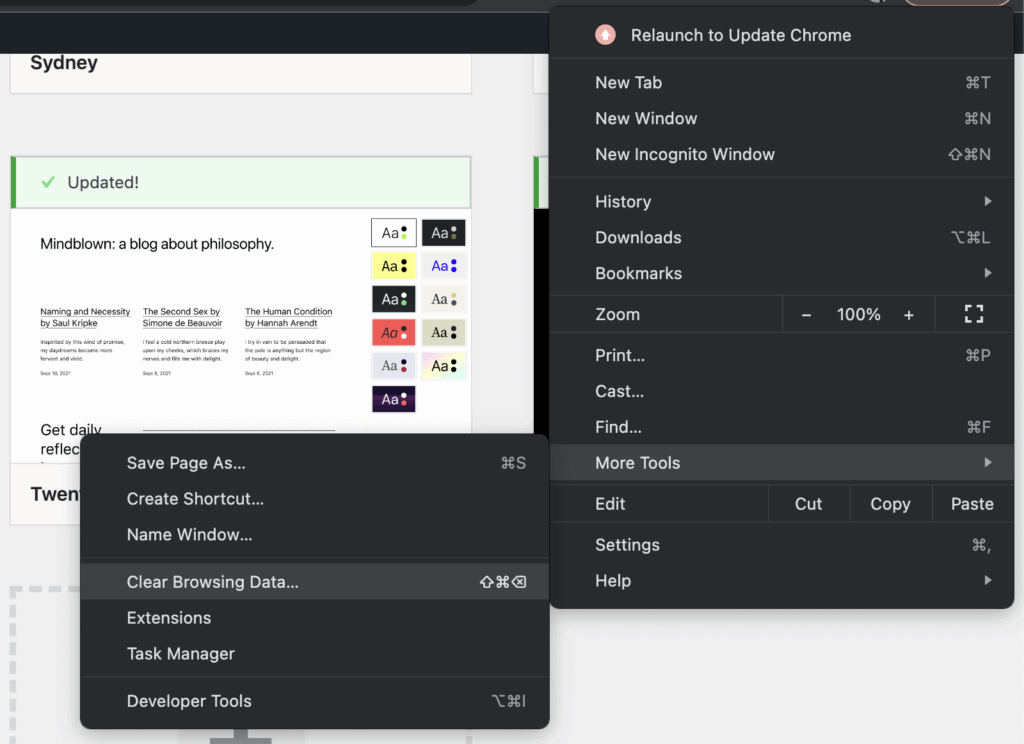
Task: Open the Naming and Necessity blog link
Action: point(85,317)
